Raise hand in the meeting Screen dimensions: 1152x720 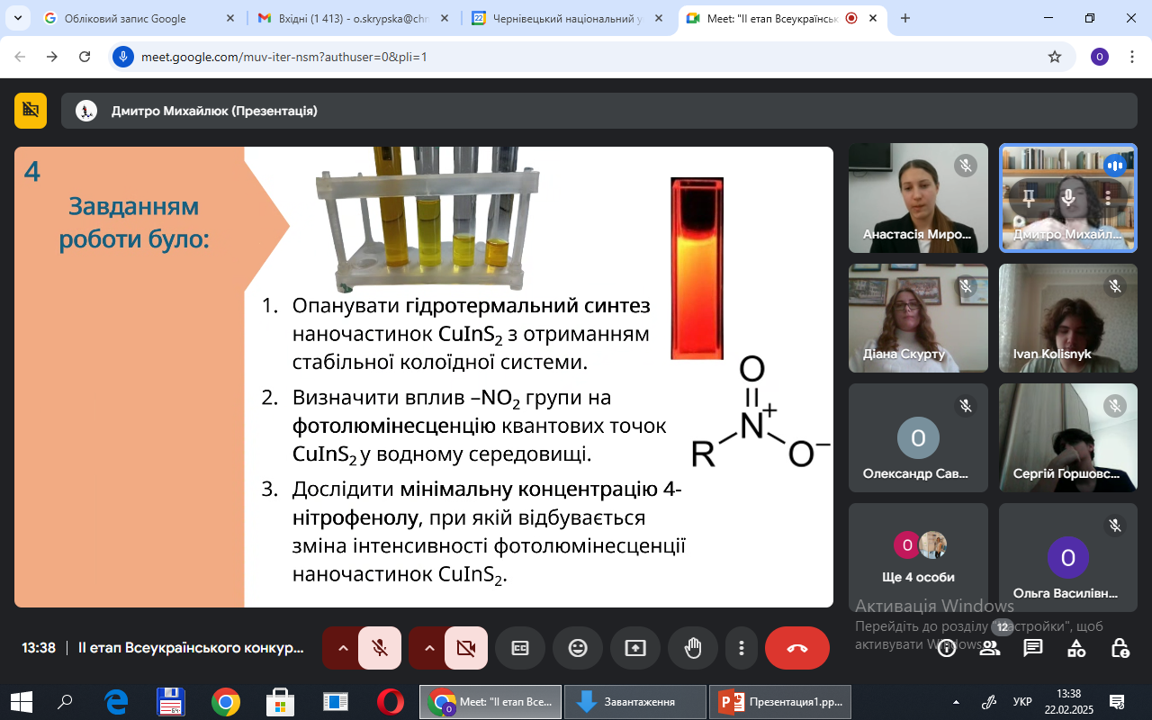pyautogui.click(x=693, y=648)
